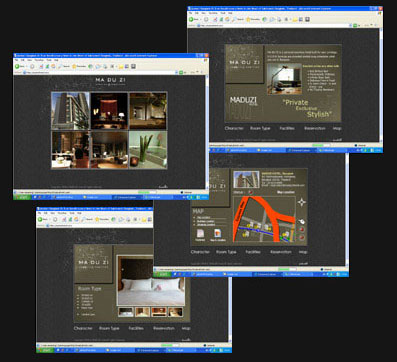Image resolution: width=397 pixels, height=362 pixels.
Task: Click the Reservation link below the map page
Action: click(x=281, y=252)
